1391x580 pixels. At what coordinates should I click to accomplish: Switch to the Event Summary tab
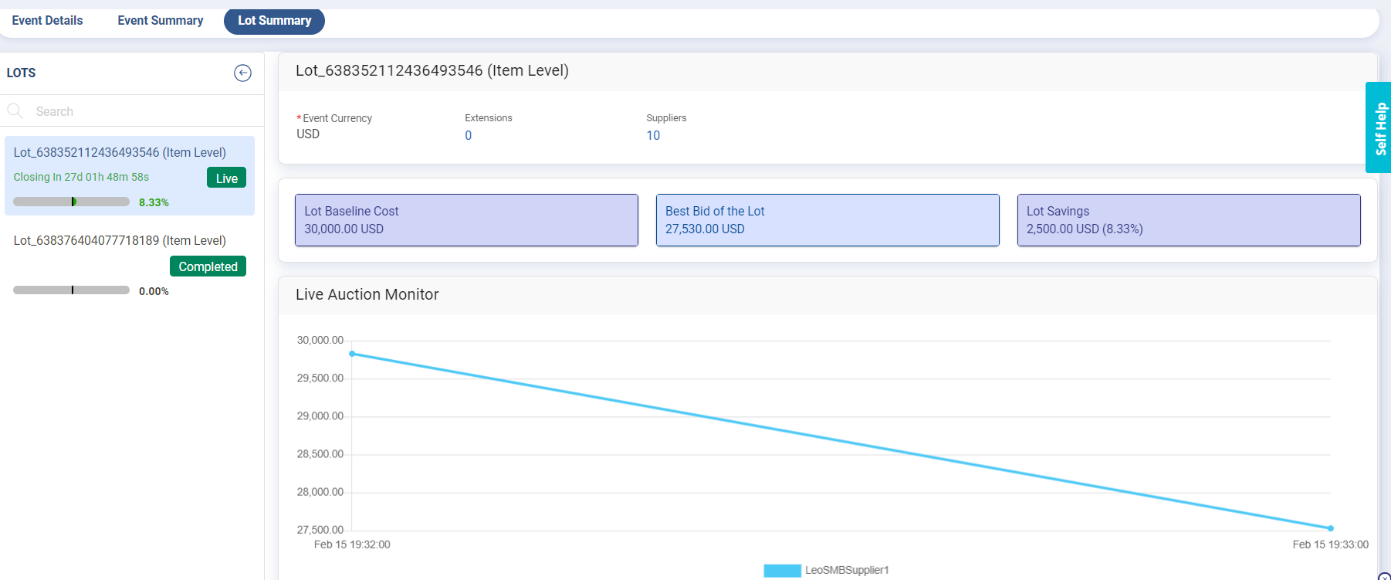click(x=160, y=20)
